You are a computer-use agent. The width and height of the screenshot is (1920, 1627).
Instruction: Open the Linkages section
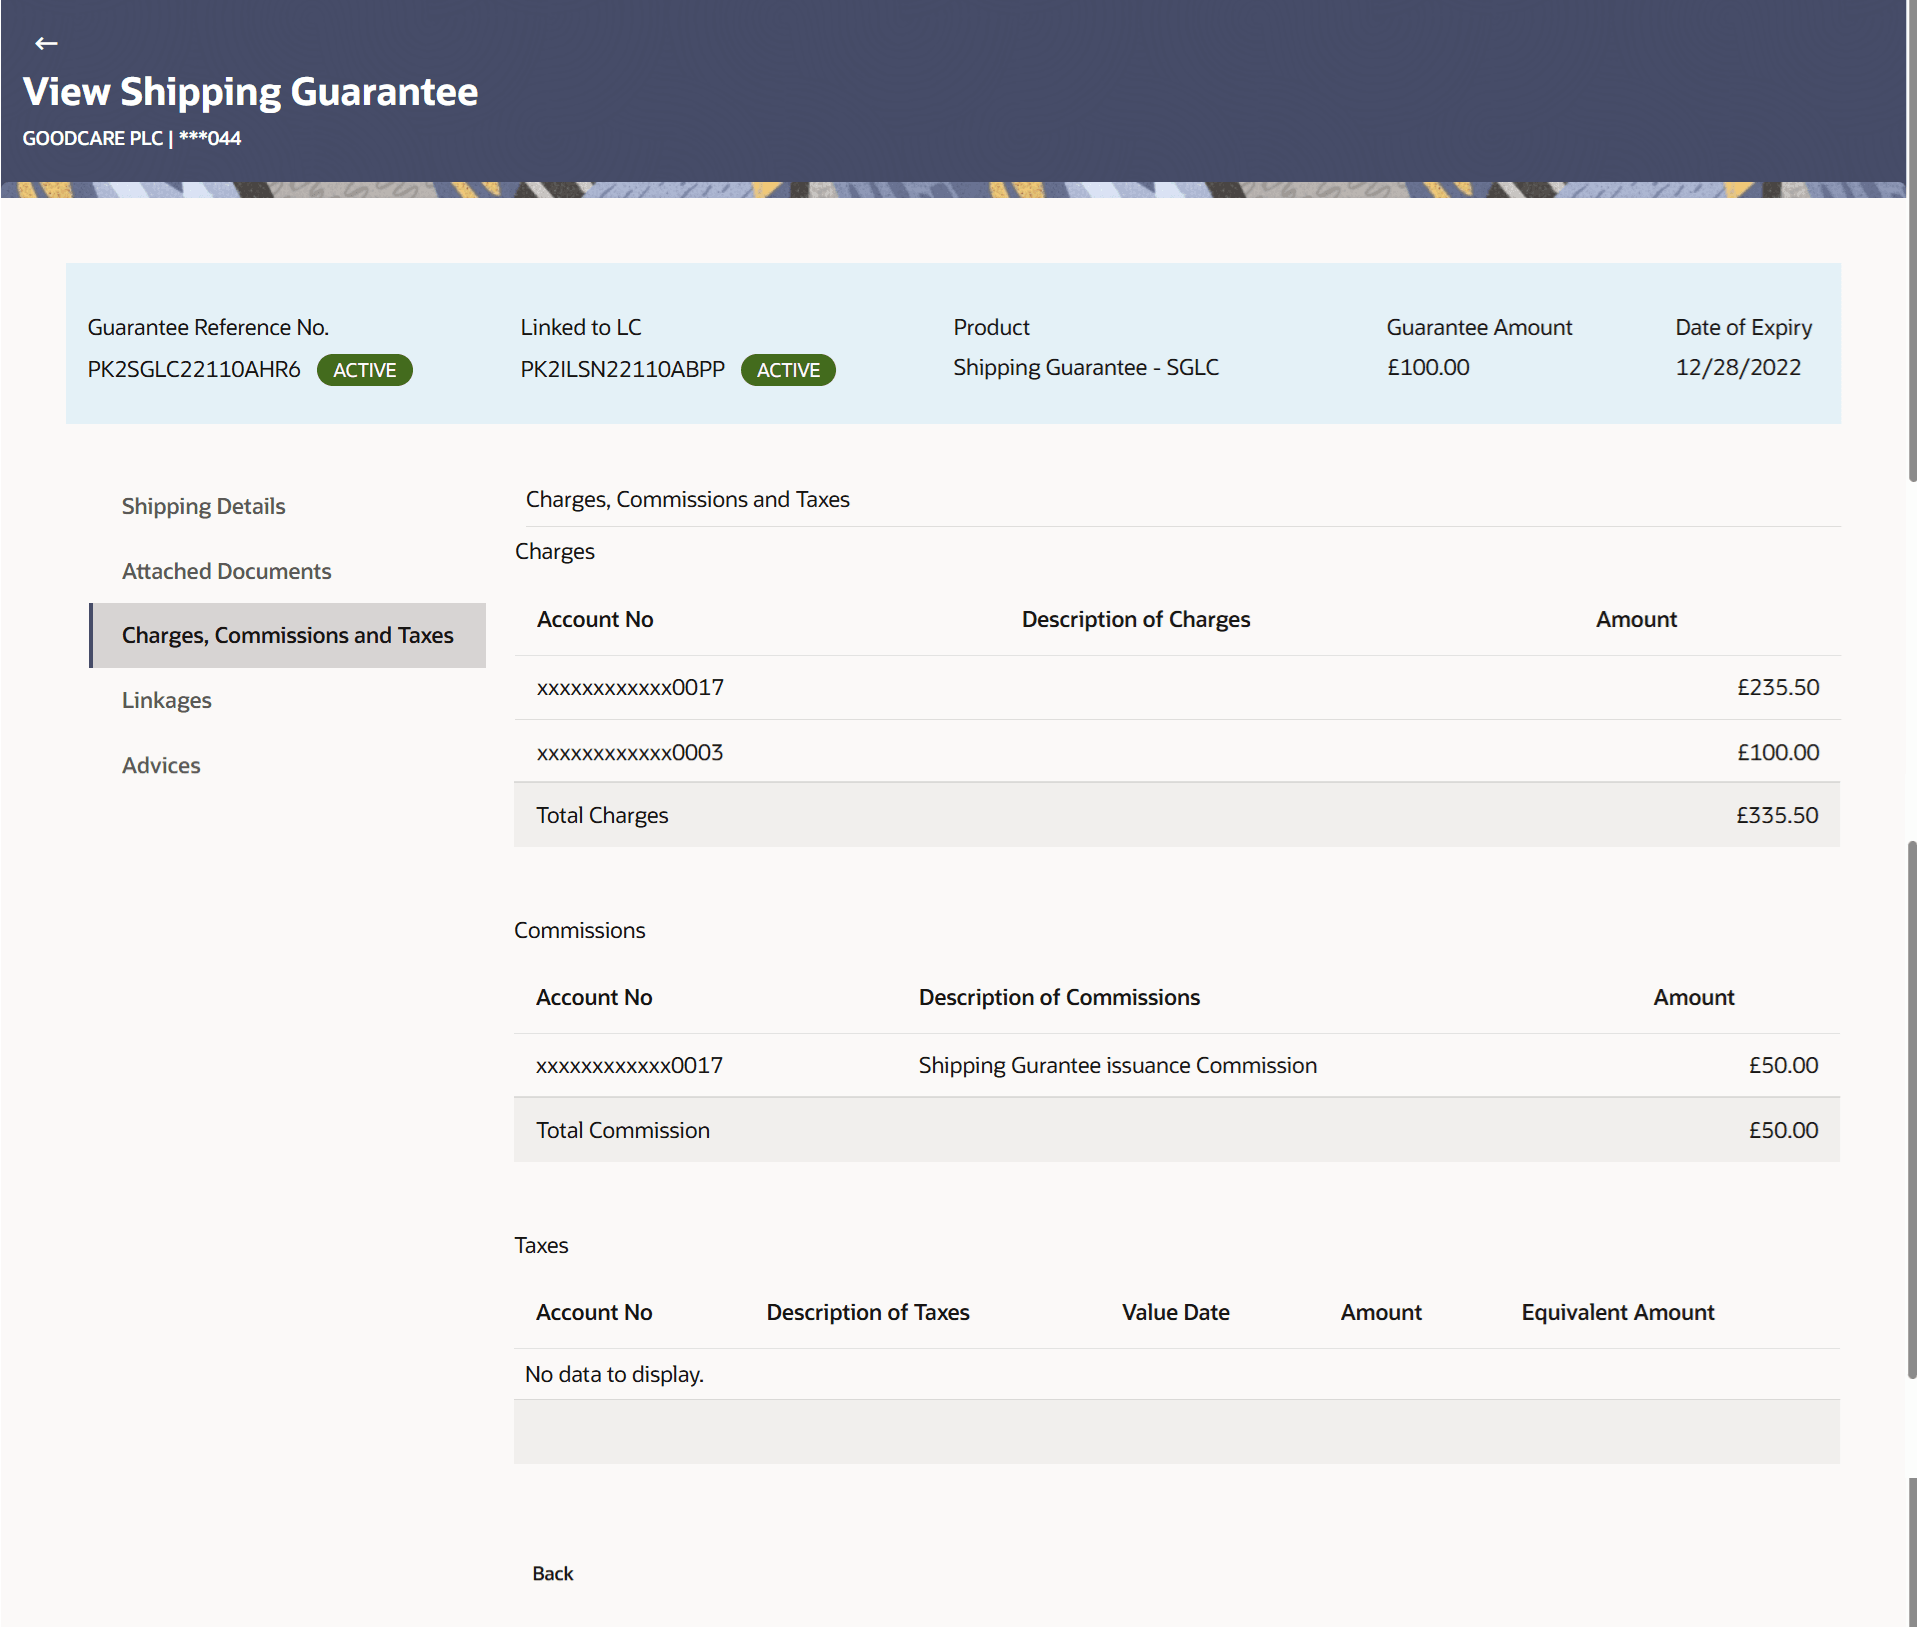tap(166, 700)
